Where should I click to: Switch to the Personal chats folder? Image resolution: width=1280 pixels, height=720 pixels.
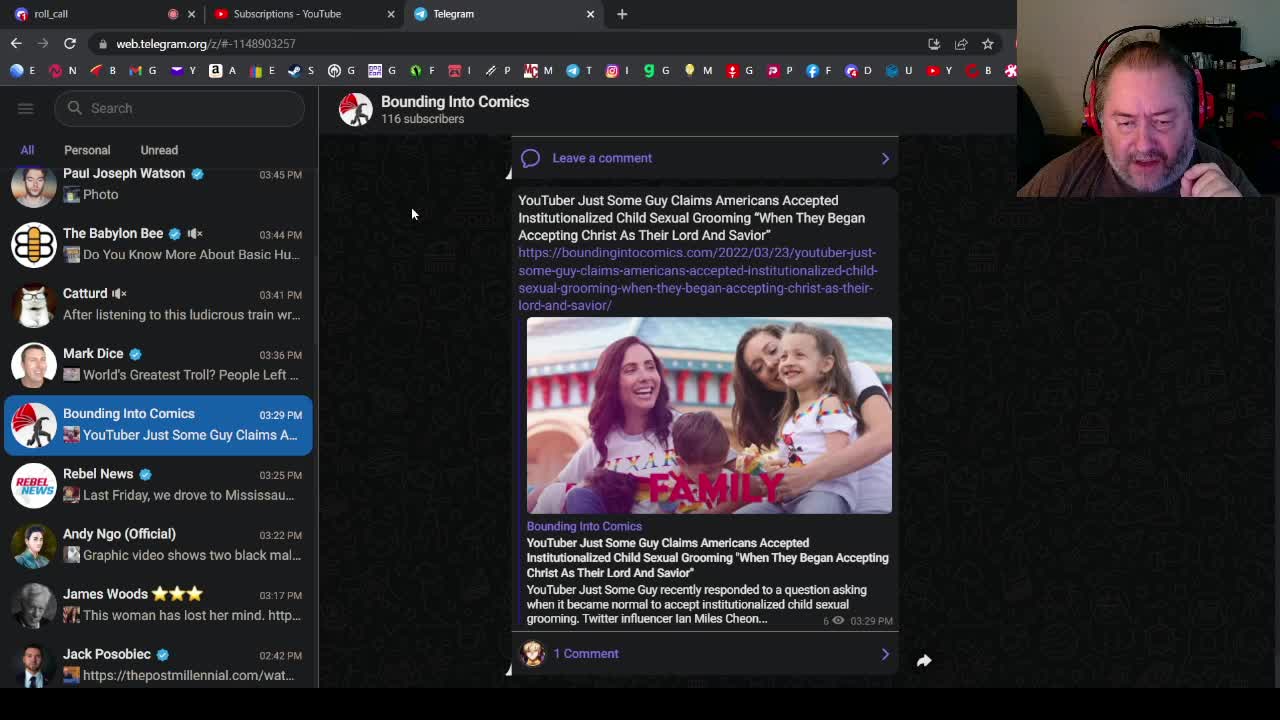(x=87, y=150)
